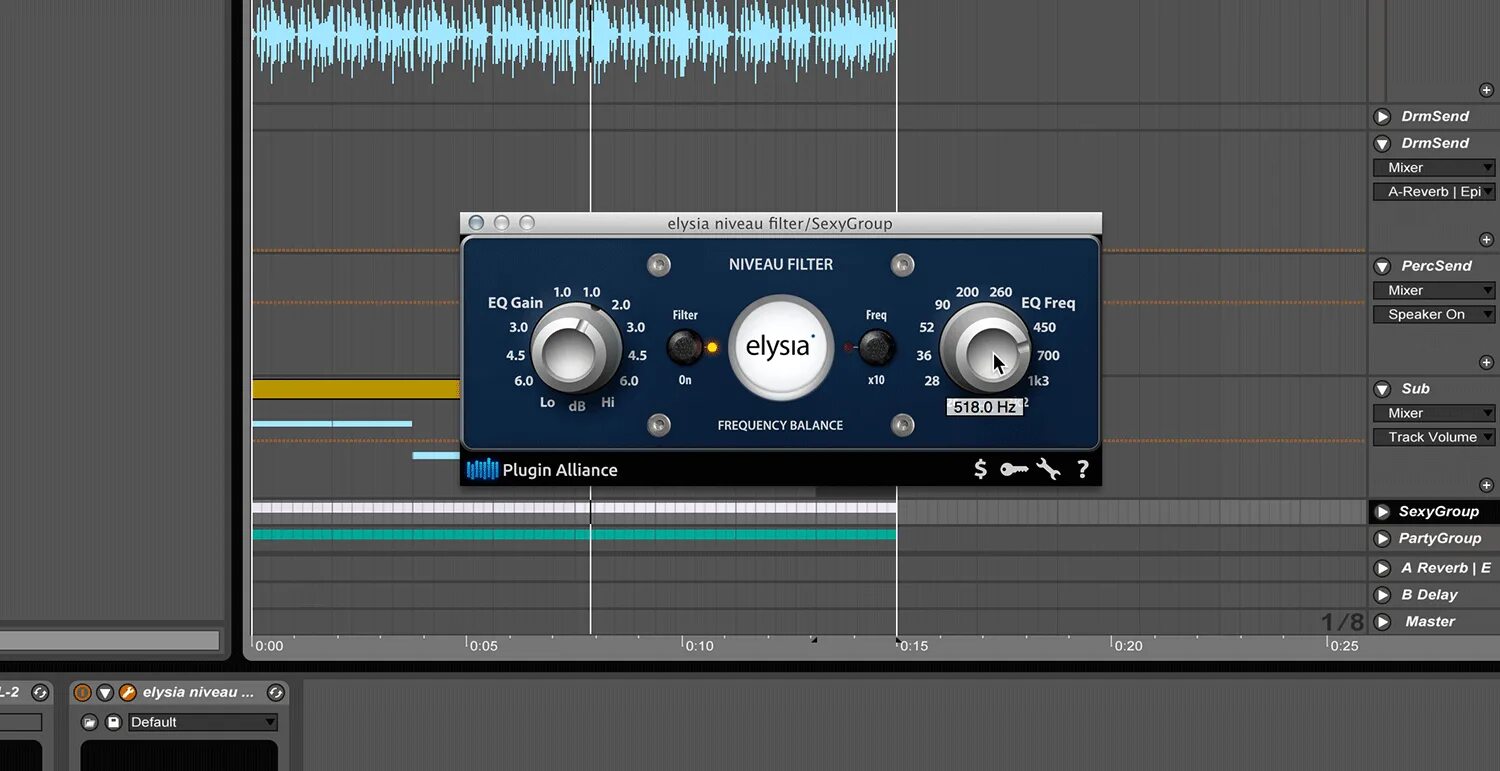Open the dollar-sign purchase icon in the plugin
1500x771 pixels.
click(x=980, y=469)
